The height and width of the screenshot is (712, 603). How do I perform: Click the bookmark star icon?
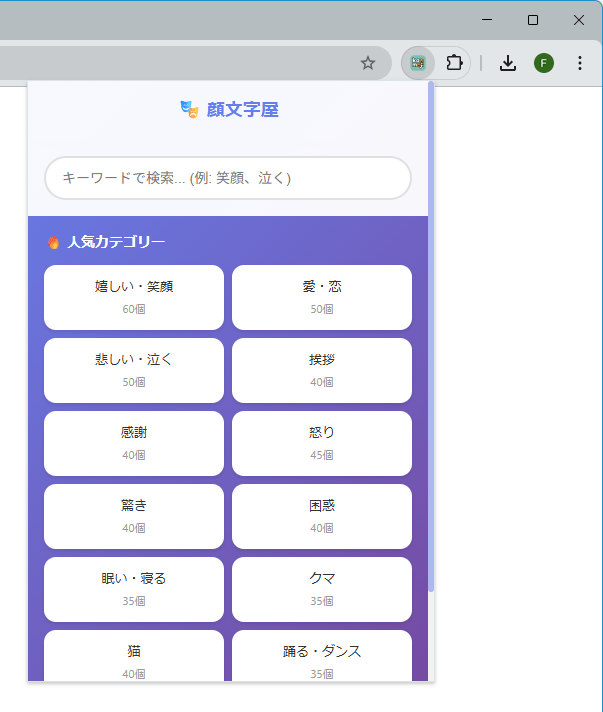[x=368, y=63]
